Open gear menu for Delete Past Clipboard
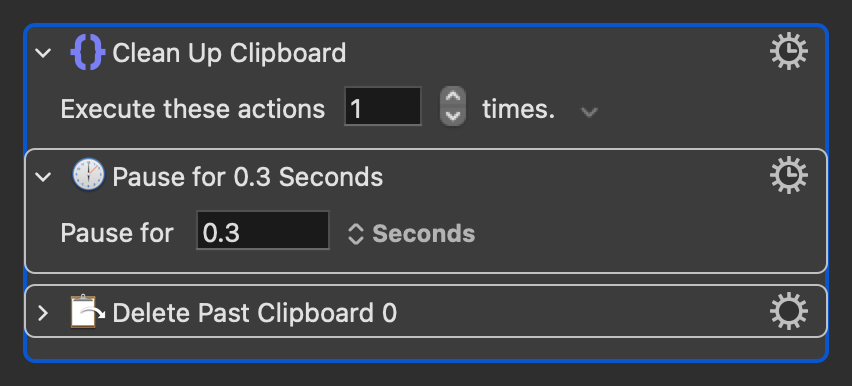 pyautogui.click(x=788, y=312)
